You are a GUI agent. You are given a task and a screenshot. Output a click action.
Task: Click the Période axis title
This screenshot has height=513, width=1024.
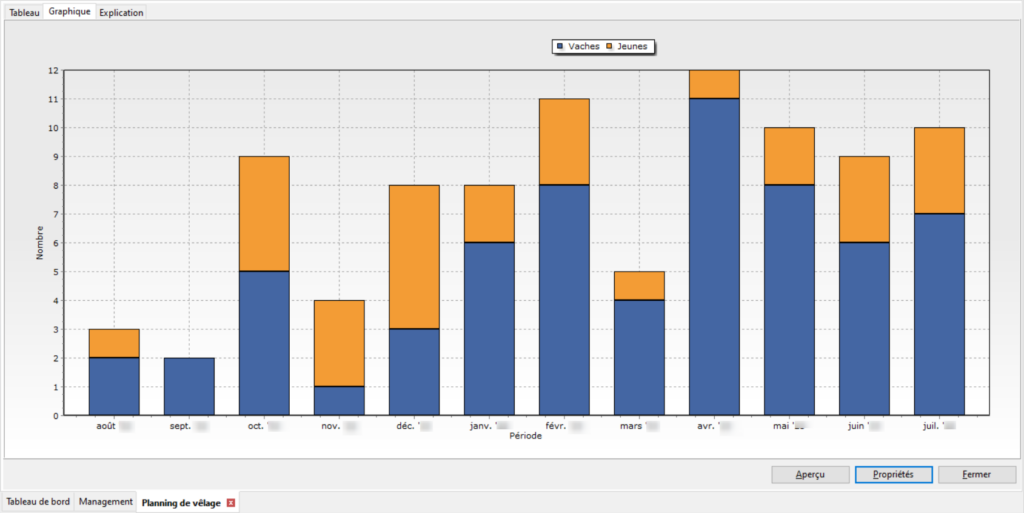[x=525, y=436]
